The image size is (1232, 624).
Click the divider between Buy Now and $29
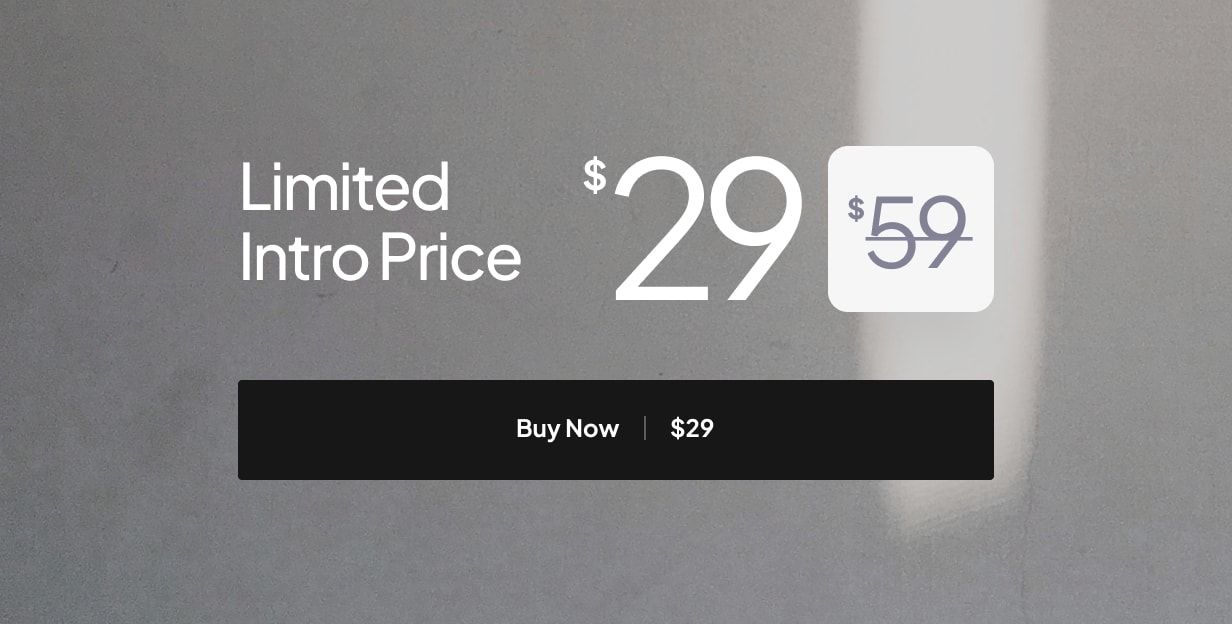point(644,429)
